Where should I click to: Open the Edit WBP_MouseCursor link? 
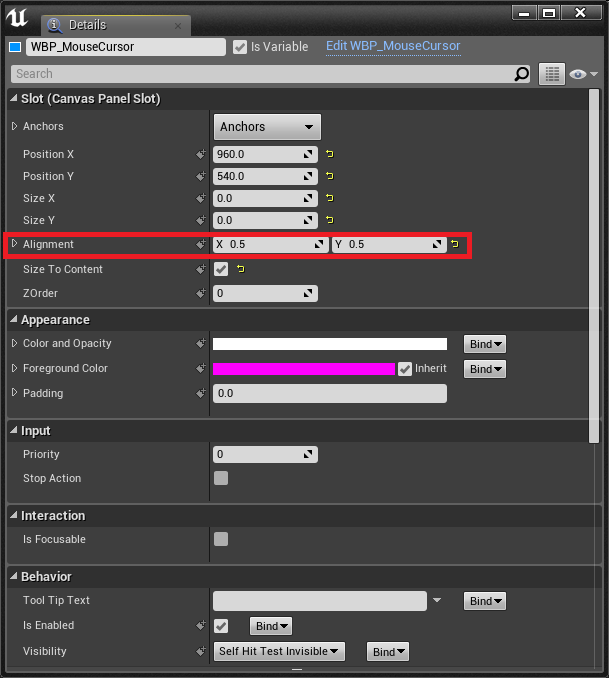coord(393,46)
